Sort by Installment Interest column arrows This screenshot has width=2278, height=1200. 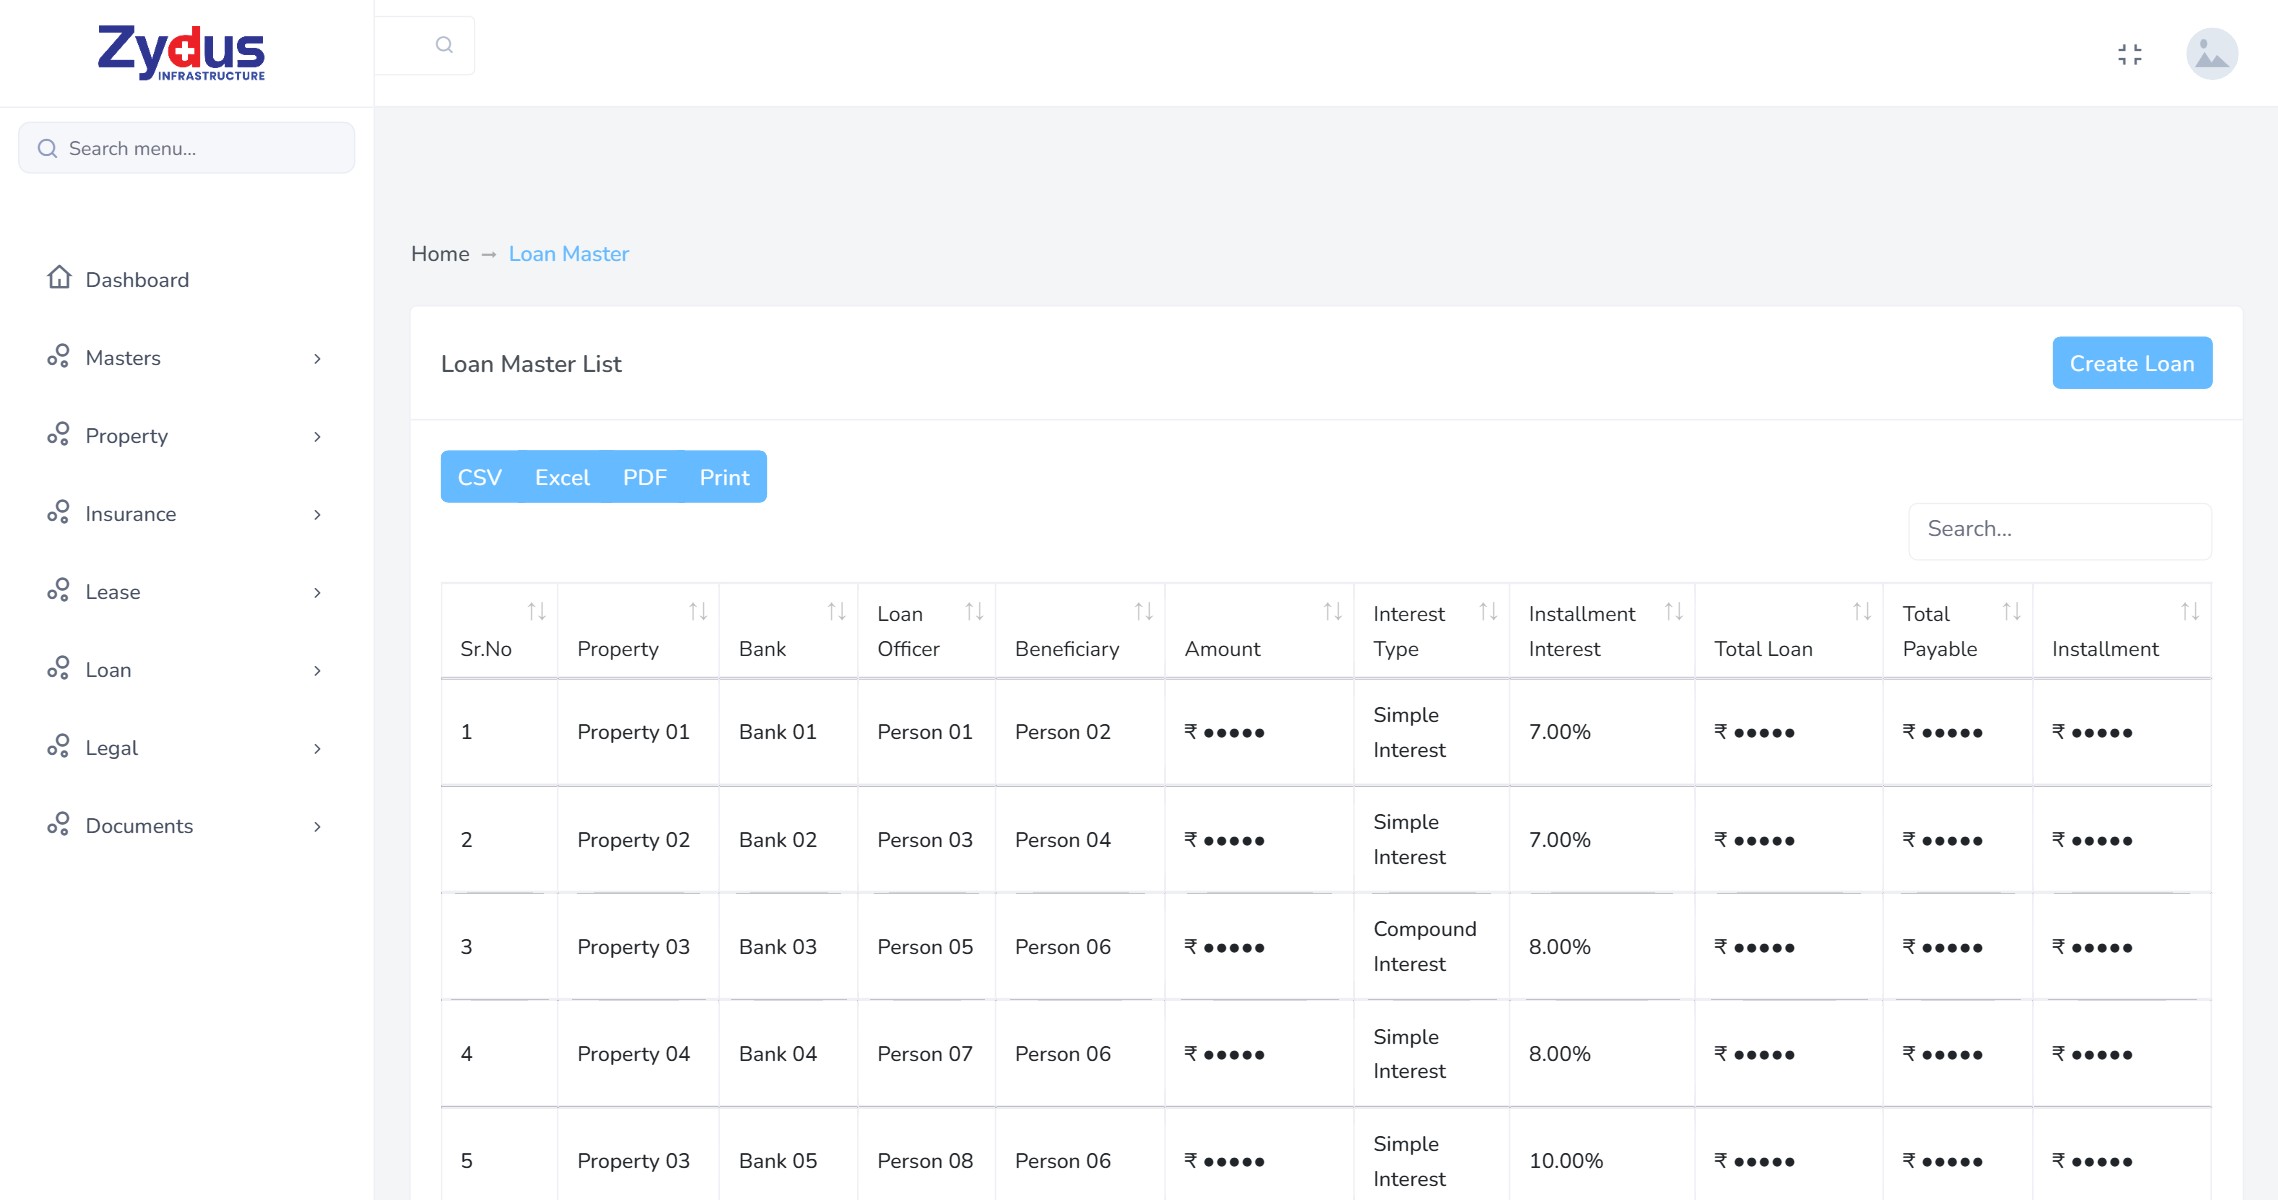pyautogui.click(x=1674, y=611)
